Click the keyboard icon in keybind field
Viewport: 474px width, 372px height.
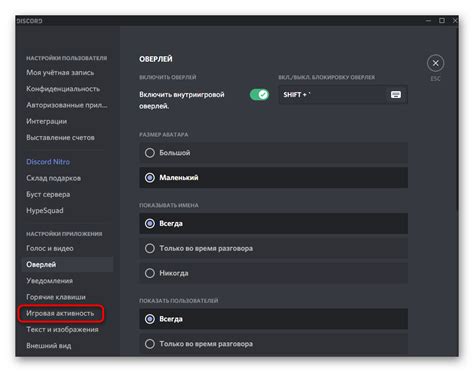click(x=396, y=95)
